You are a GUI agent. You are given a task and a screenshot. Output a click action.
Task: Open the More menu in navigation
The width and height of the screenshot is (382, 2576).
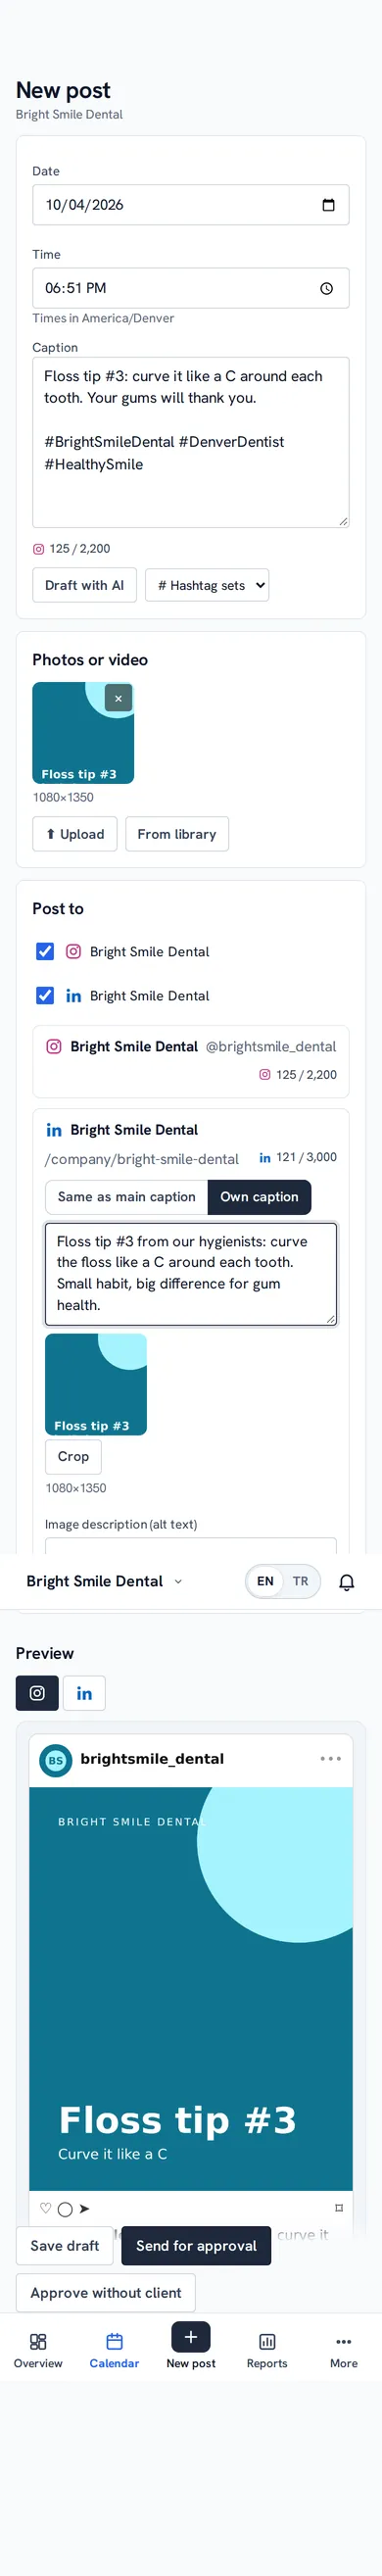(x=344, y=2350)
